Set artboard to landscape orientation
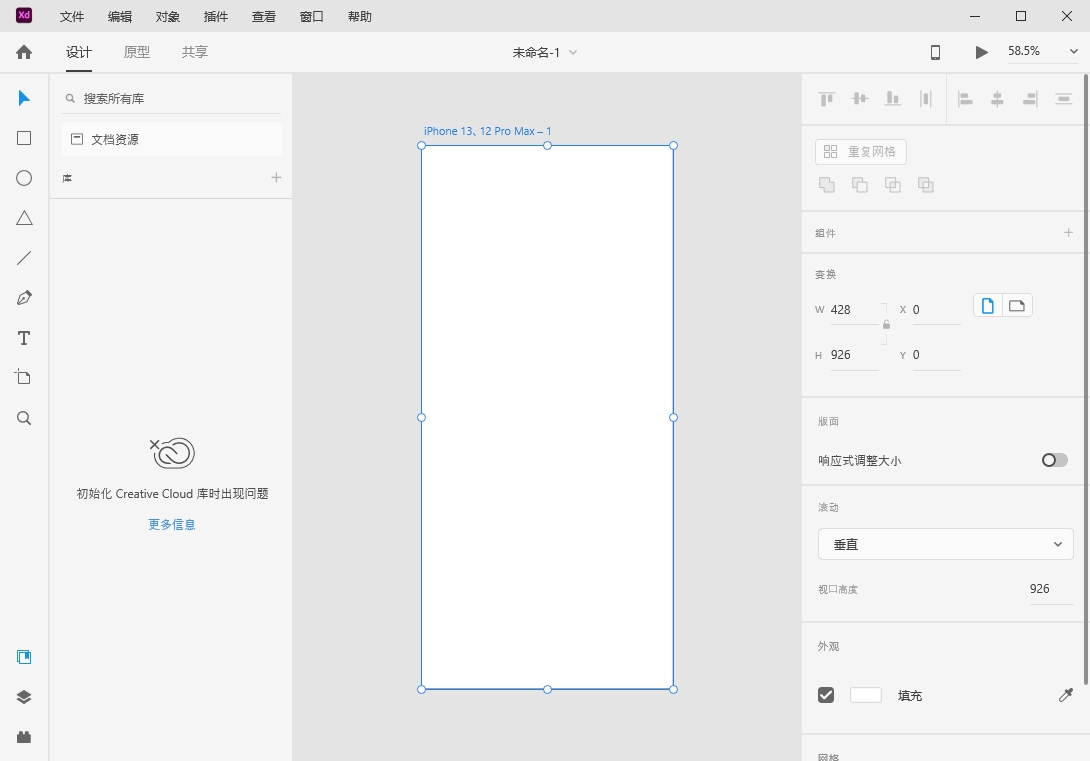The height and width of the screenshot is (761, 1090). 1017,306
